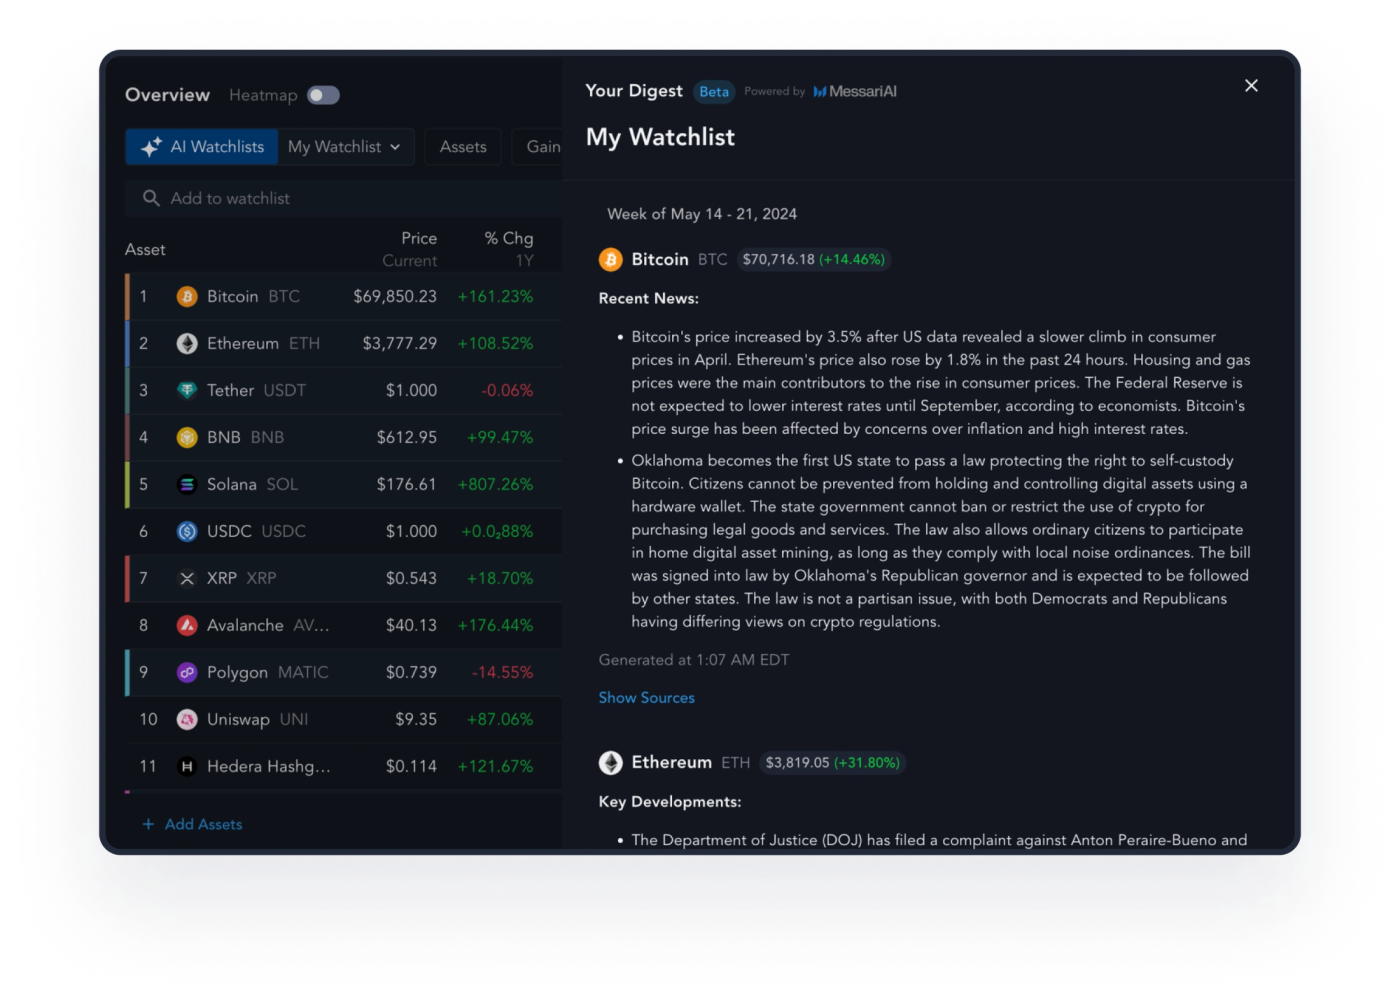The height and width of the screenshot is (1004, 1400).
Task: Click the Avalanche coin icon
Action: (x=187, y=626)
